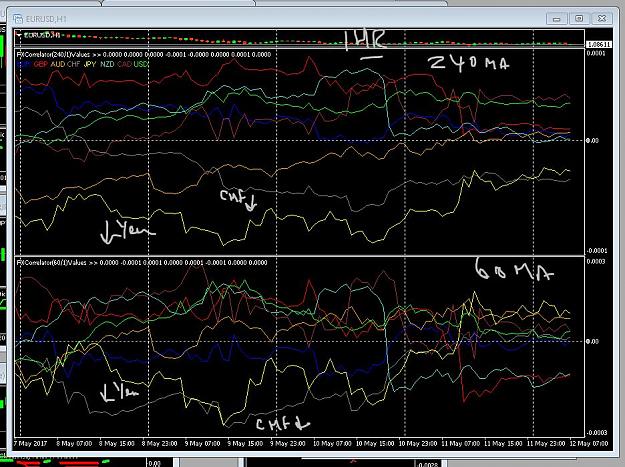Image resolution: width=625 pixels, height=467 pixels.
Task: Click the JPY currency legend label
Action: click(x=90, y=64)
